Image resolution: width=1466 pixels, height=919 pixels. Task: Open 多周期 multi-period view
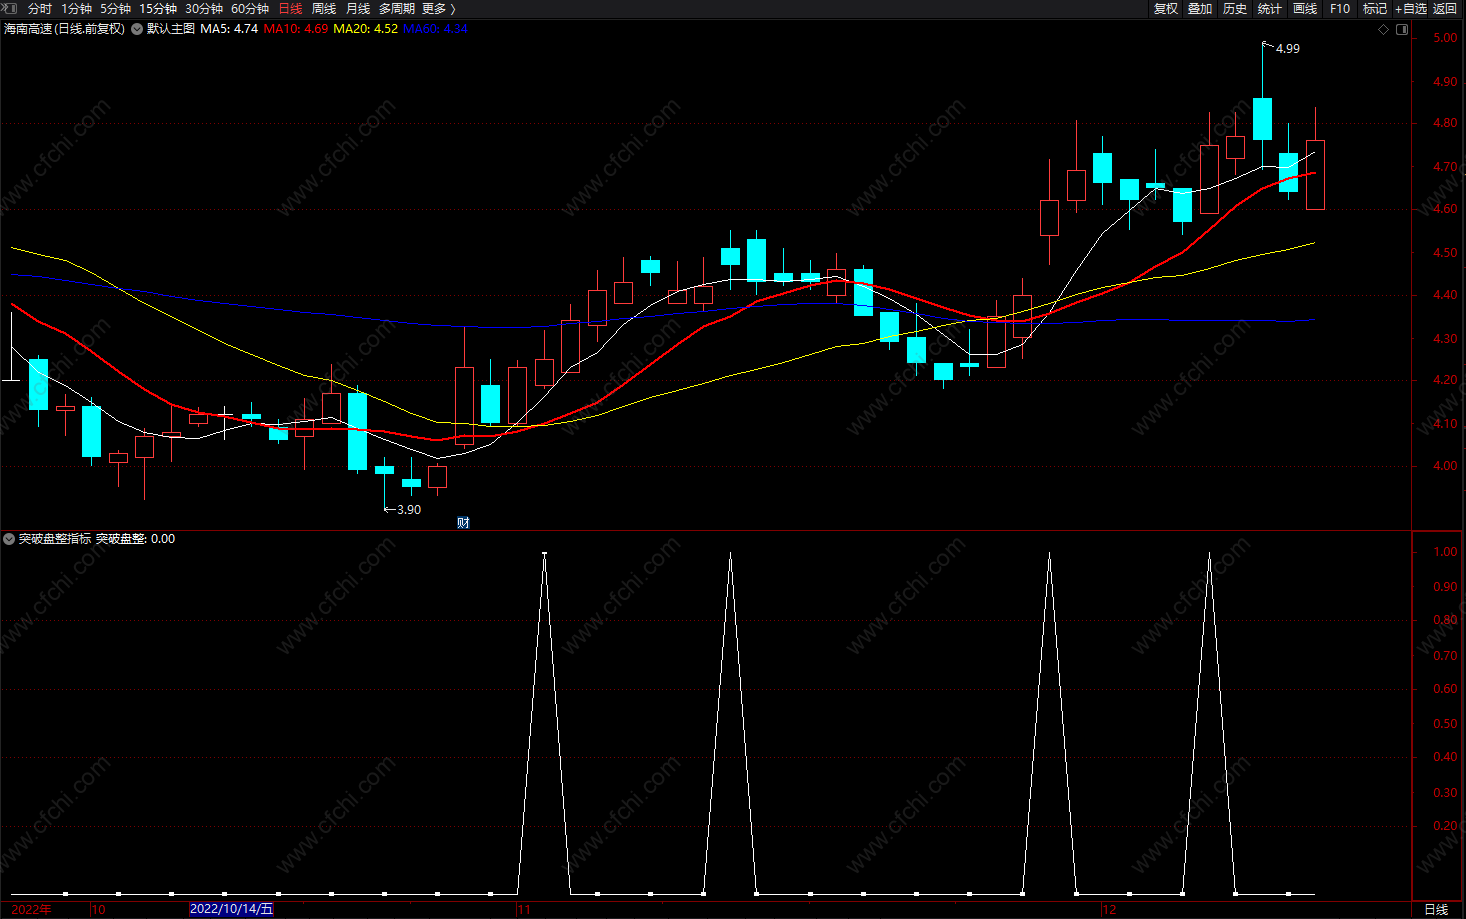point(396,8)
